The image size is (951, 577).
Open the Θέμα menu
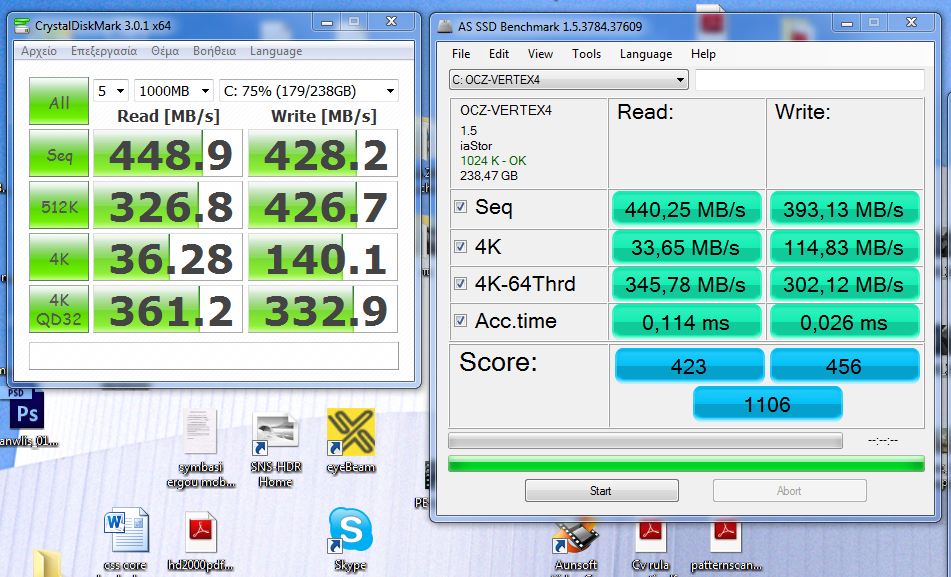pyautogui.click(x=165, y=51)
